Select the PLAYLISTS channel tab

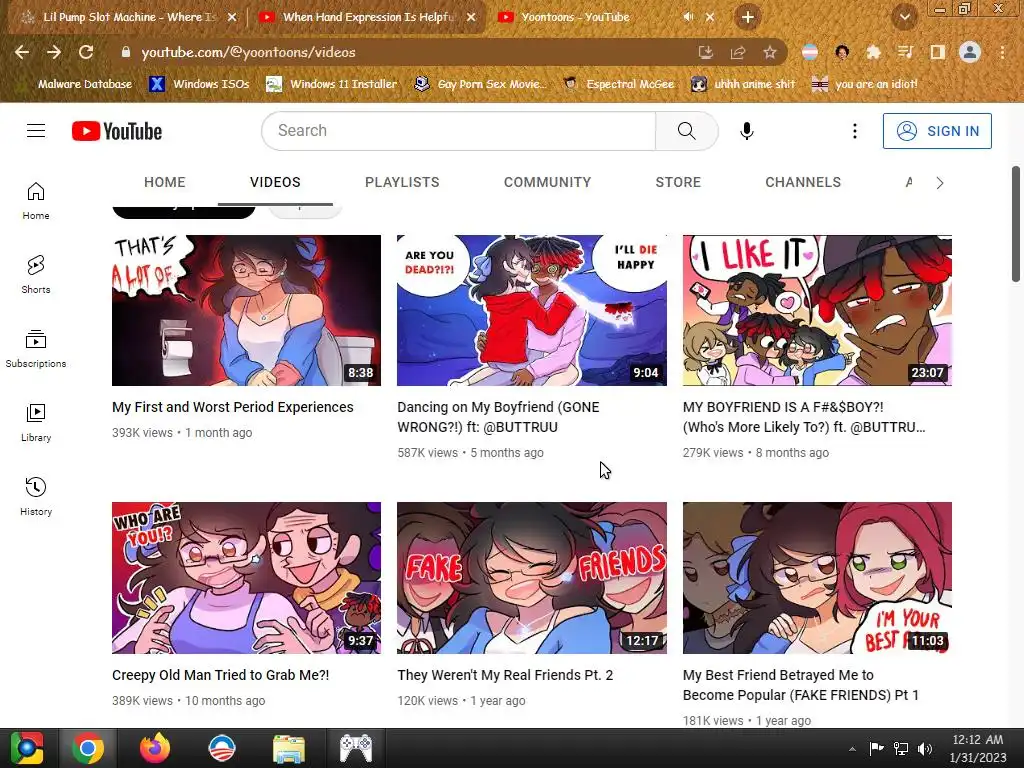coord(402,182)
